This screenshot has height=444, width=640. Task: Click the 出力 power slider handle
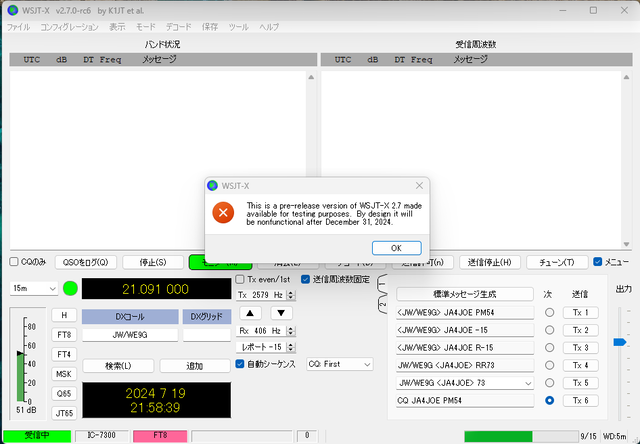(x=620, y=342)
